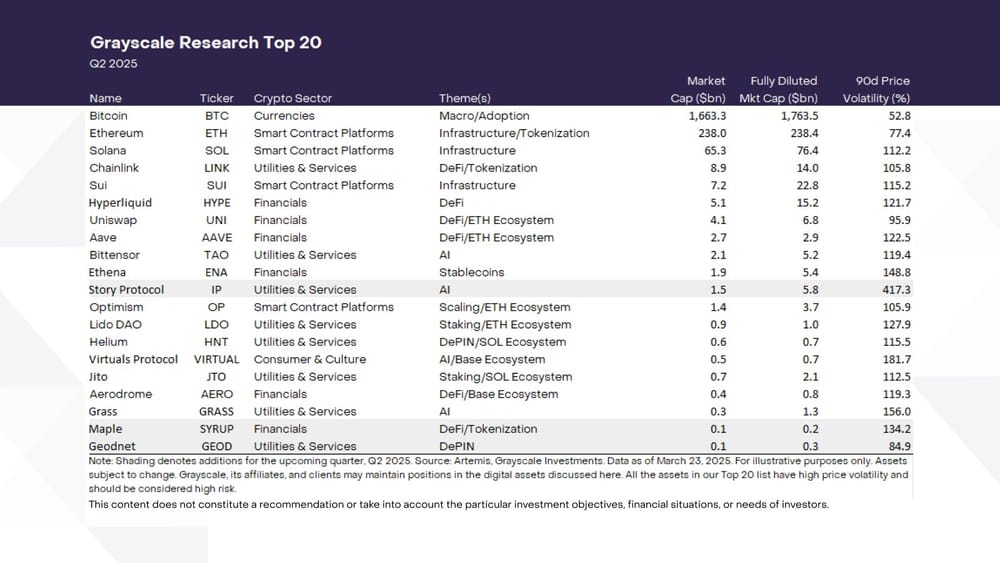The image size is (1000, 563).
Task: Click the VIRTUAL ticker cell
Action: [217, 360]
